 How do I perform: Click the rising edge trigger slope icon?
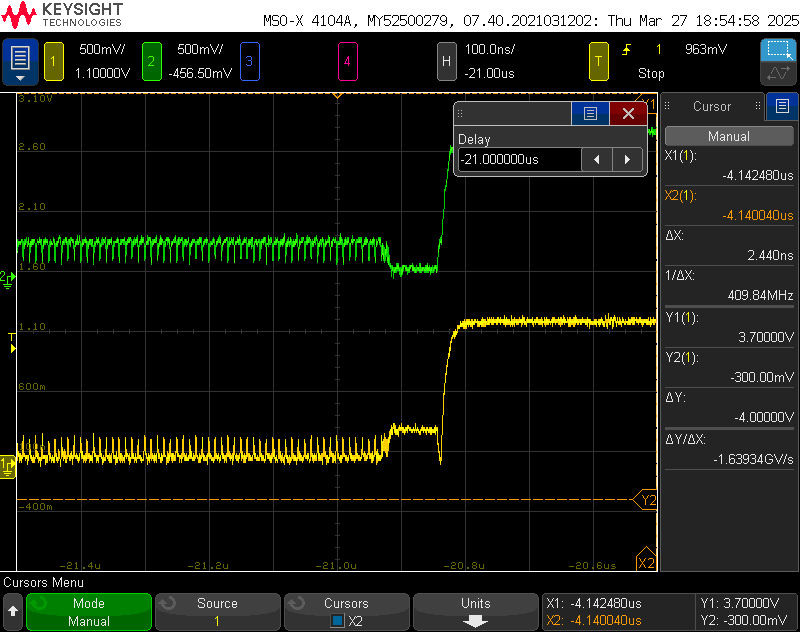pyautogui.click(x=627, y=49)
